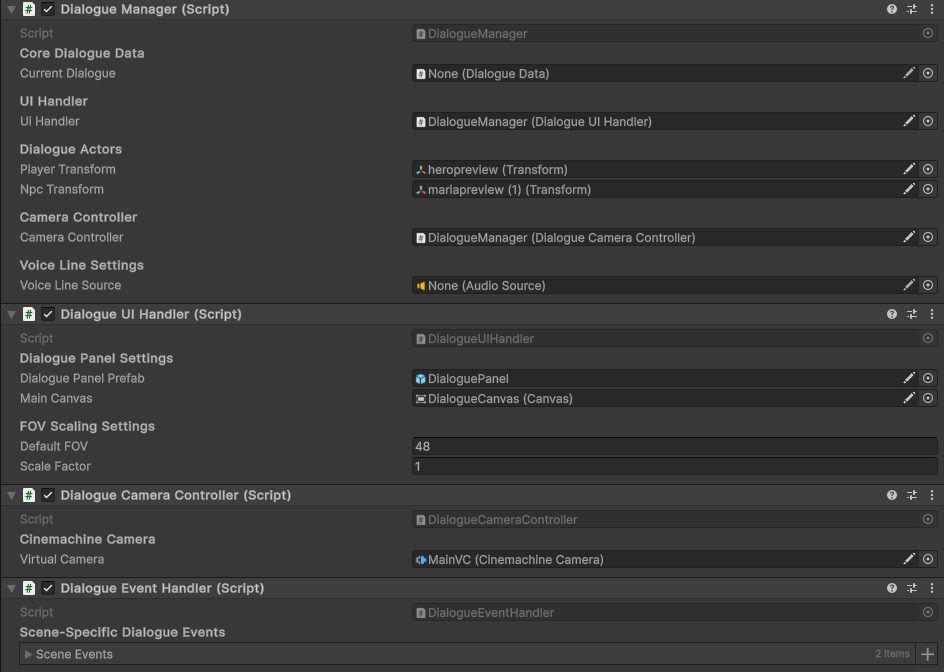Open presets for Dialogue UI Handler
This screenshot has height=672, width=944.
(912, 314)
